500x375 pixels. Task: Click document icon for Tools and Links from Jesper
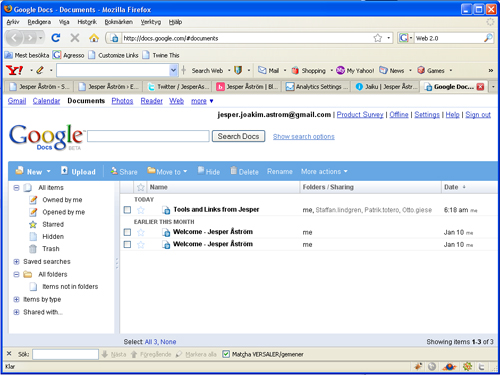point(166,210)
